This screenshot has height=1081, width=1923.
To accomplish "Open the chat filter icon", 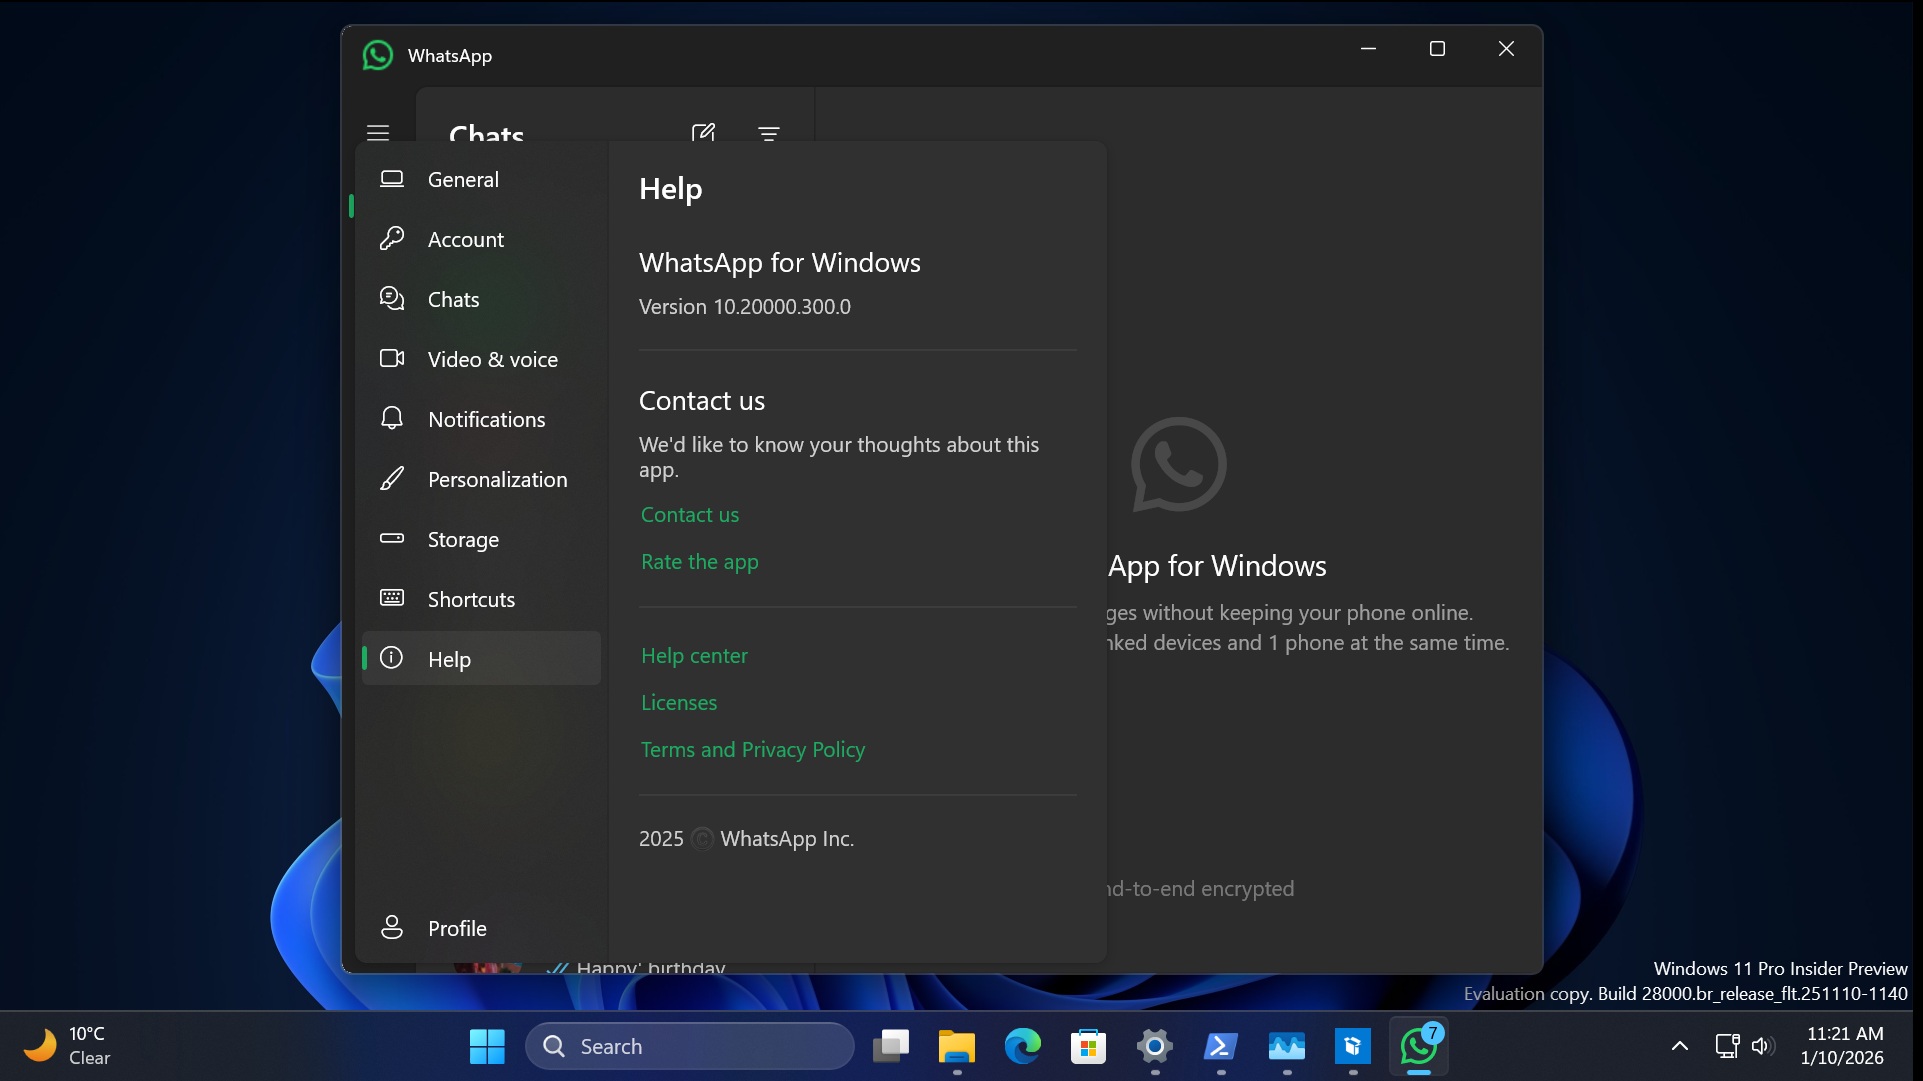I will (x=768, y=132).
